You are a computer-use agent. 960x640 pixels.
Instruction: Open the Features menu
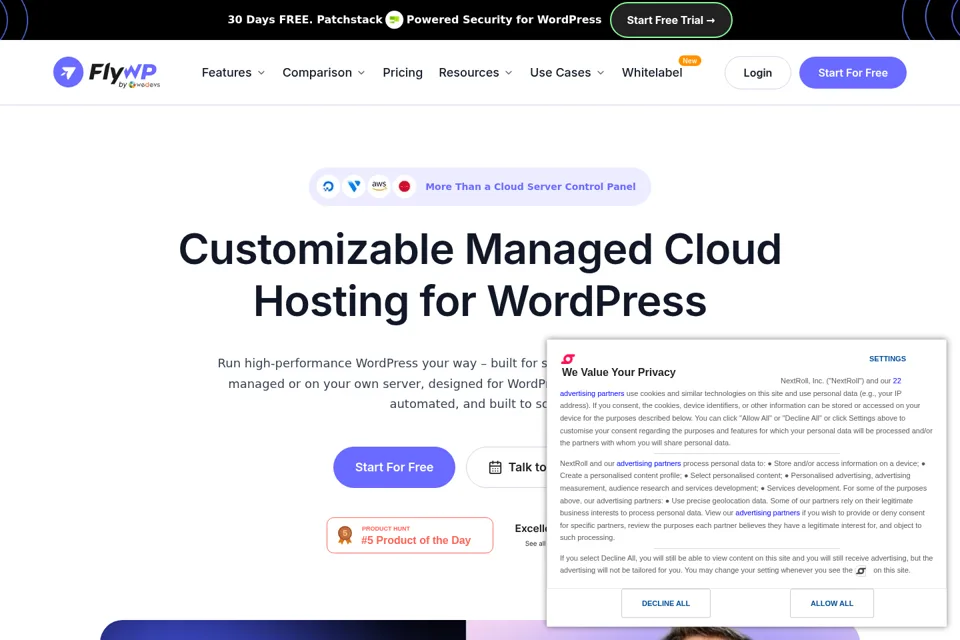[233, 73]
